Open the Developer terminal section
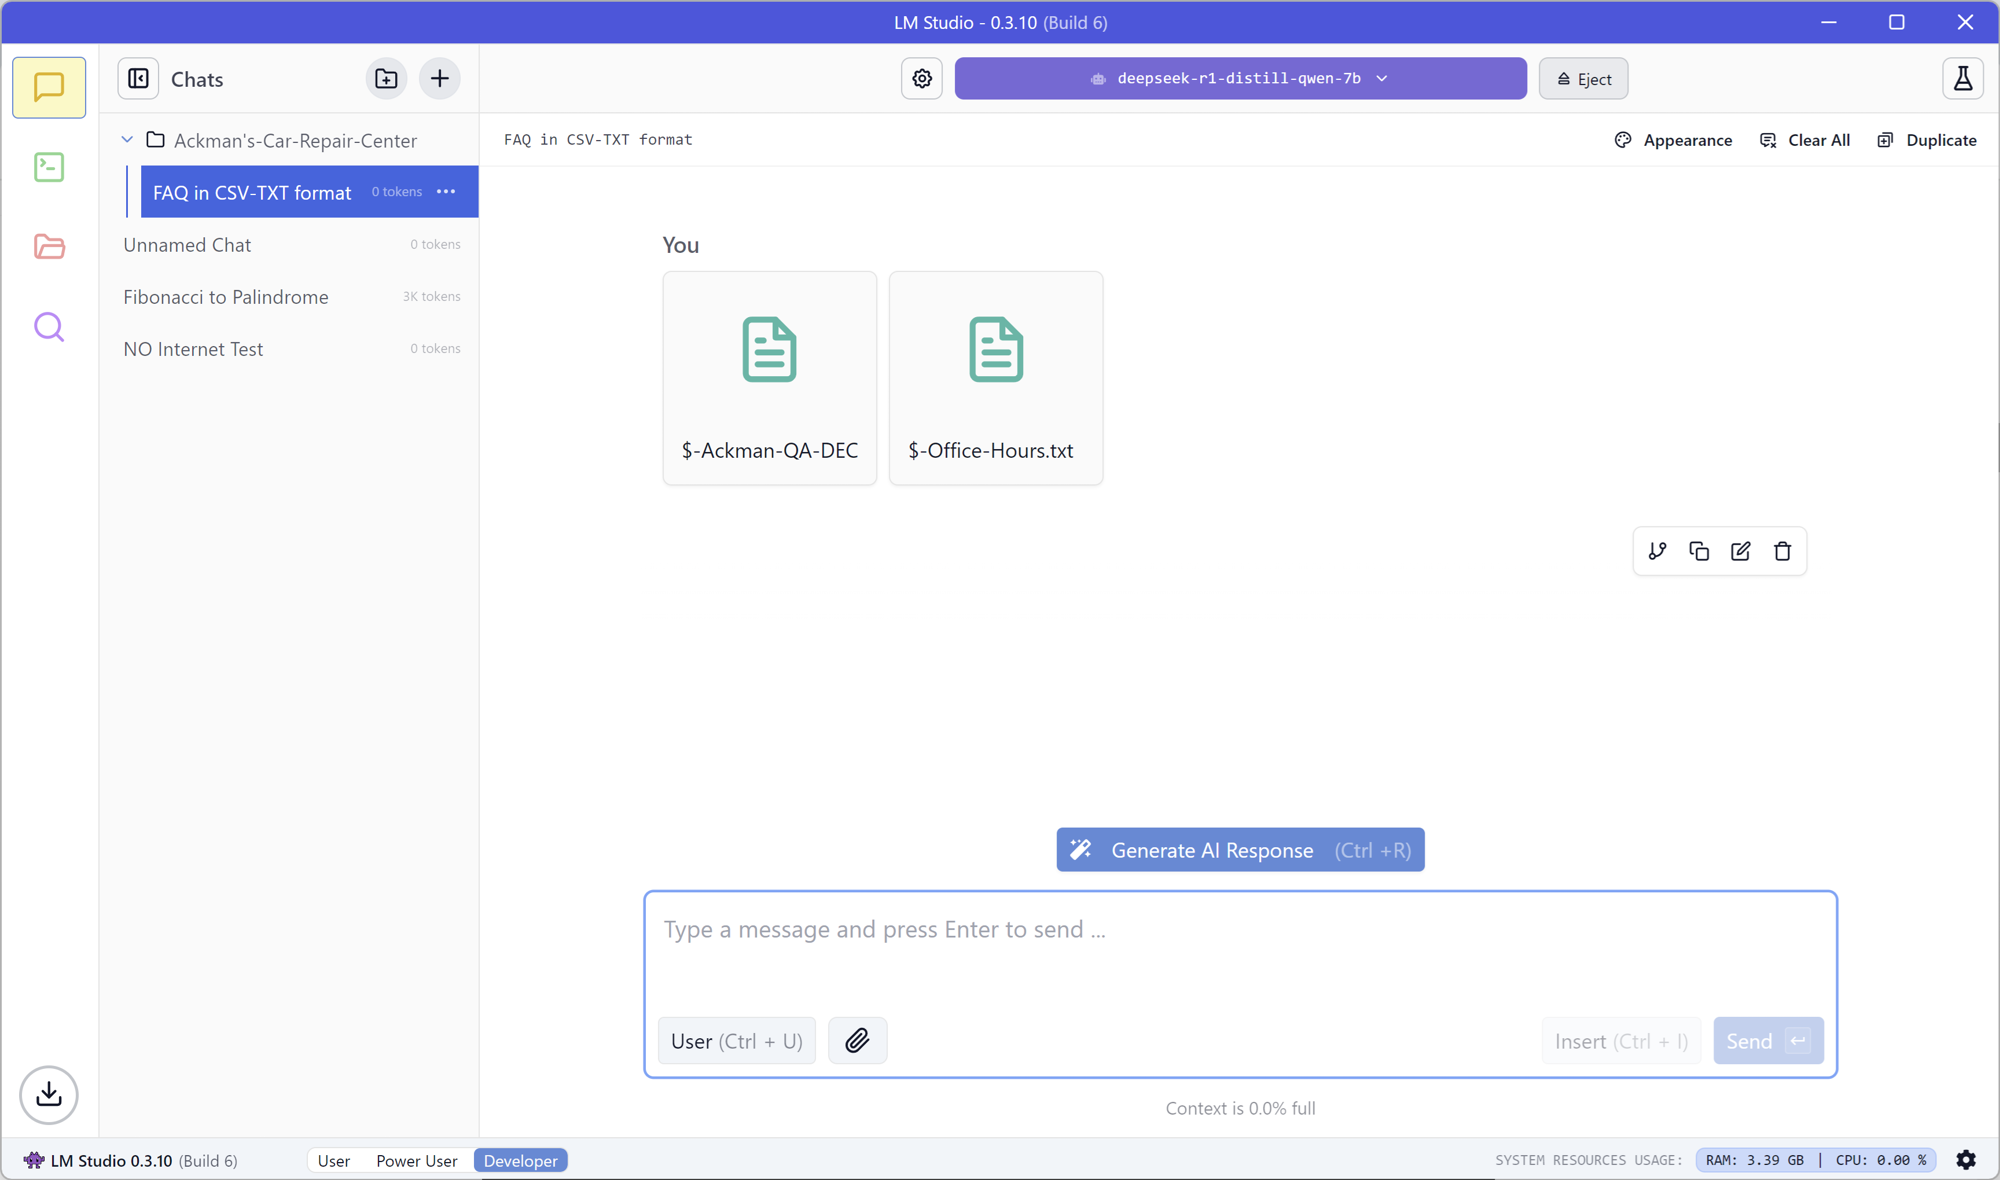 point(49,167)
